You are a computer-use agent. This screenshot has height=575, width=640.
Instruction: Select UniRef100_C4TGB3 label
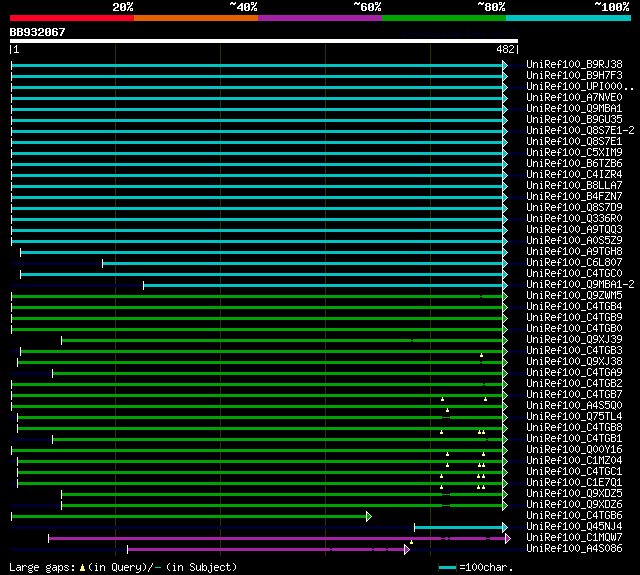click(574, 351)
